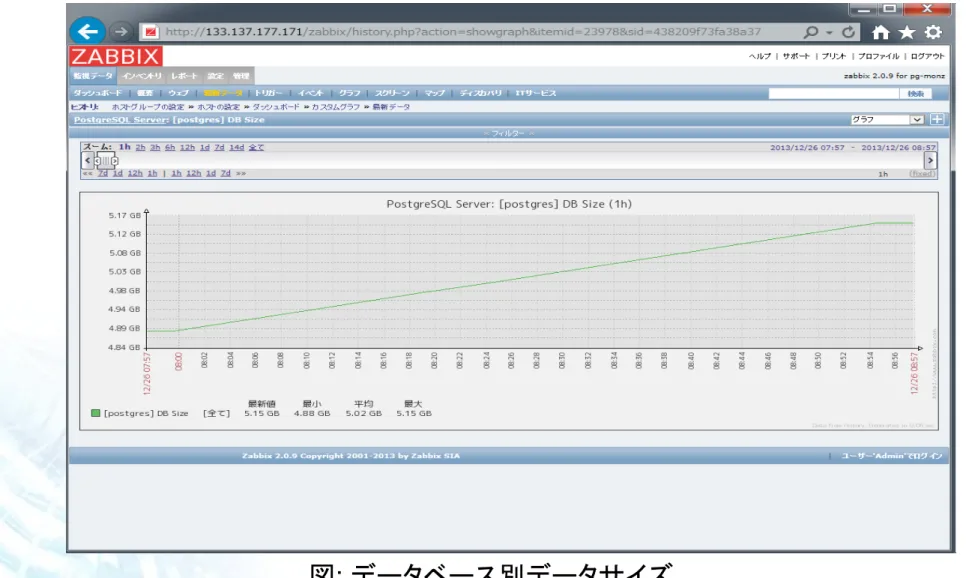This screenshot has height=578, width=966.
Task: Open browser tools gear icon
Action: point(933,32)
